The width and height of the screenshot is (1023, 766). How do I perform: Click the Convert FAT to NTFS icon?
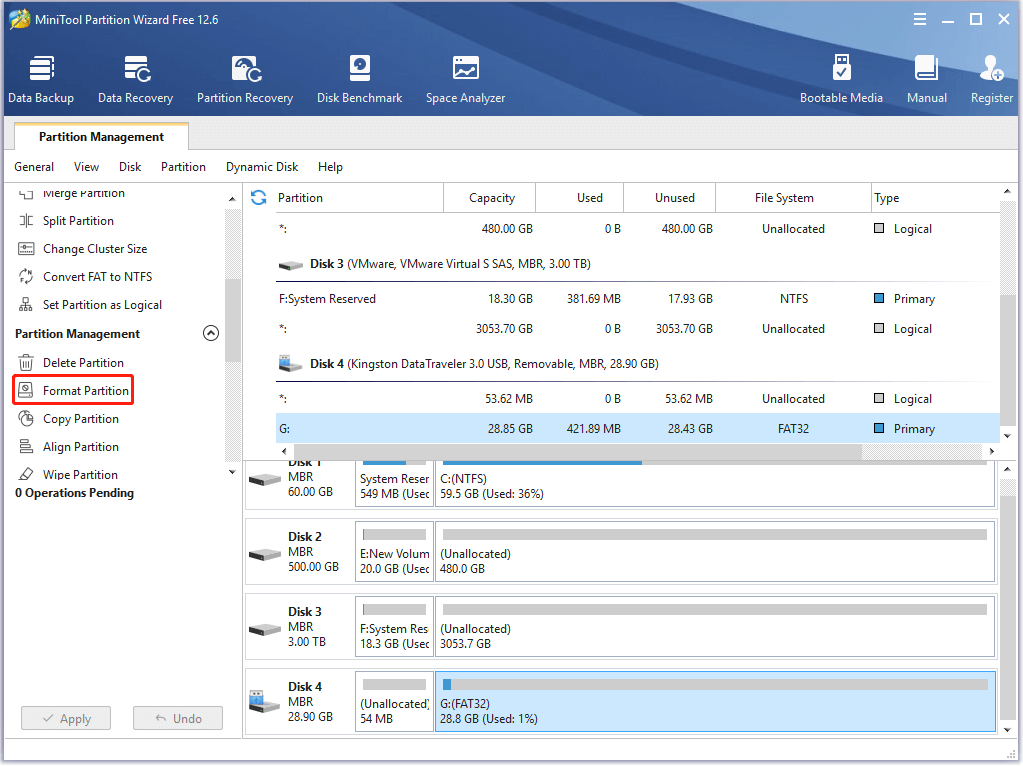26,277
